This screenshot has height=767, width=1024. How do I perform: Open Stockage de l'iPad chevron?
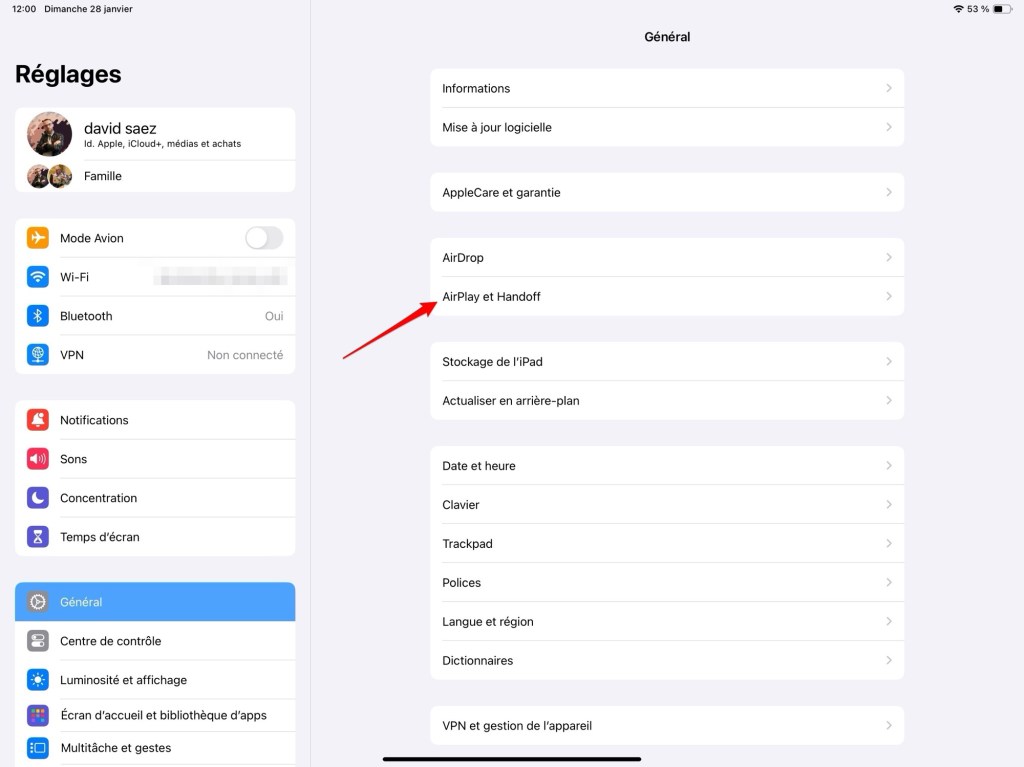point(888,362)
